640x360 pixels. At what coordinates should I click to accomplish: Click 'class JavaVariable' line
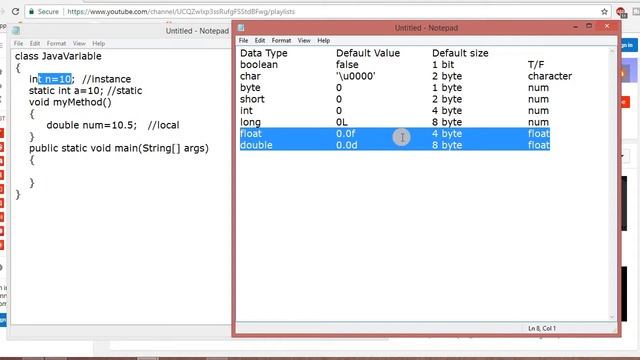pyautogui.click(x=58, y=56)
